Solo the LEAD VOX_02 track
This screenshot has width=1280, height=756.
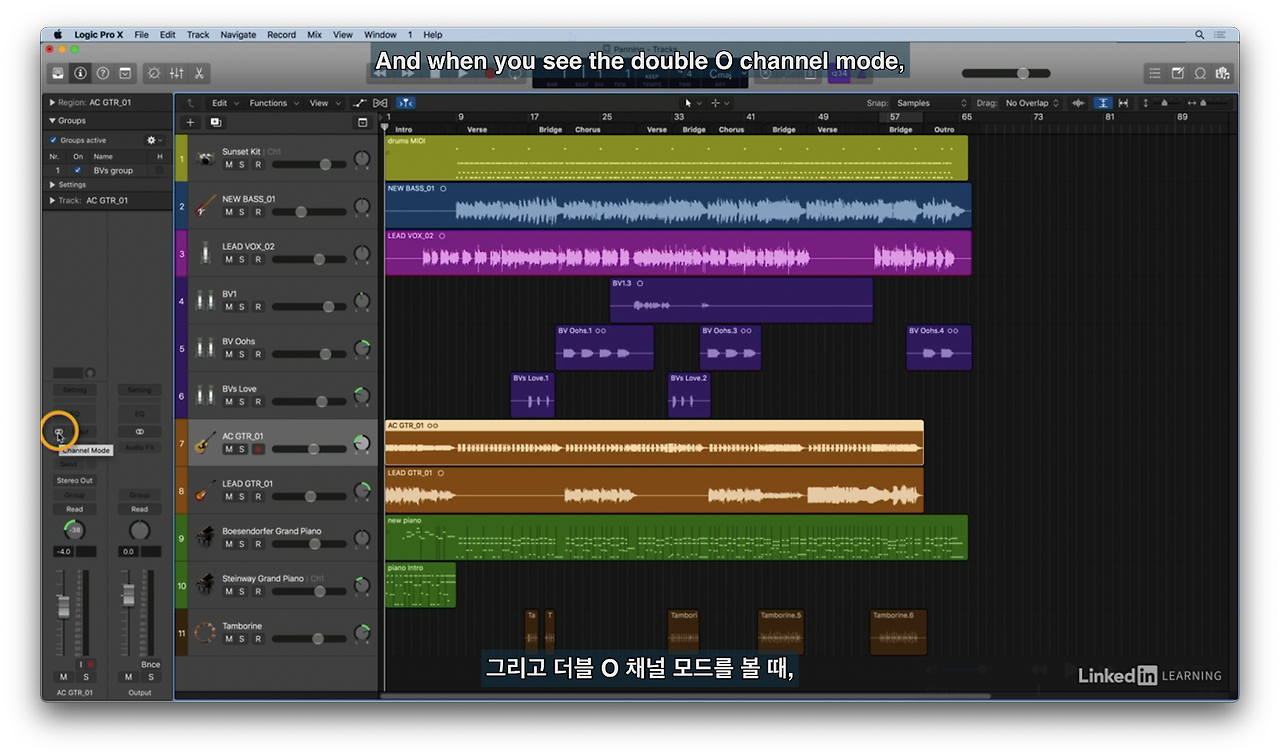point(242,259)
